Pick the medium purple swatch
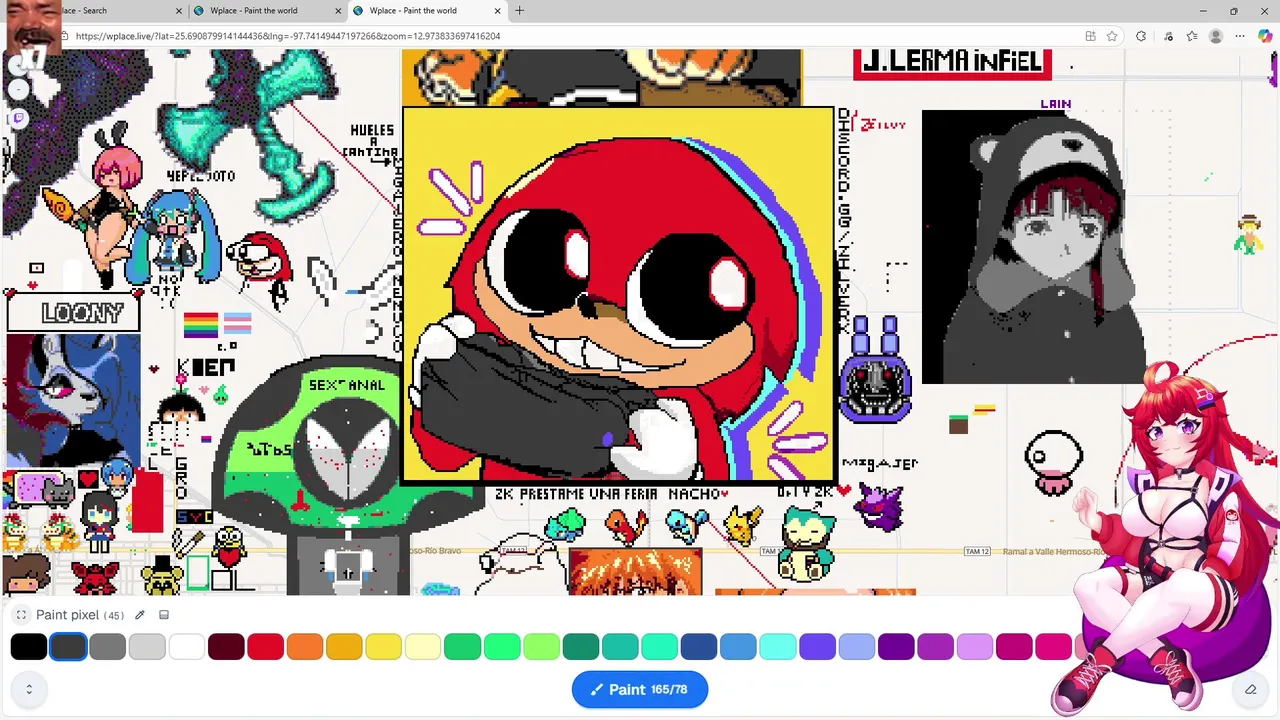 [935, 647]
